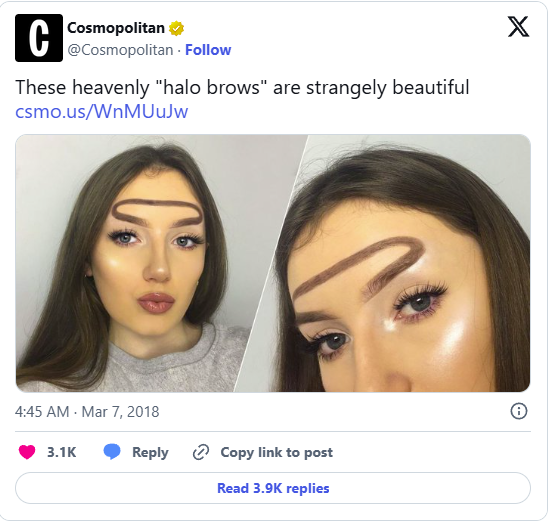Open the tweet info circle icon

coord(519,411)
